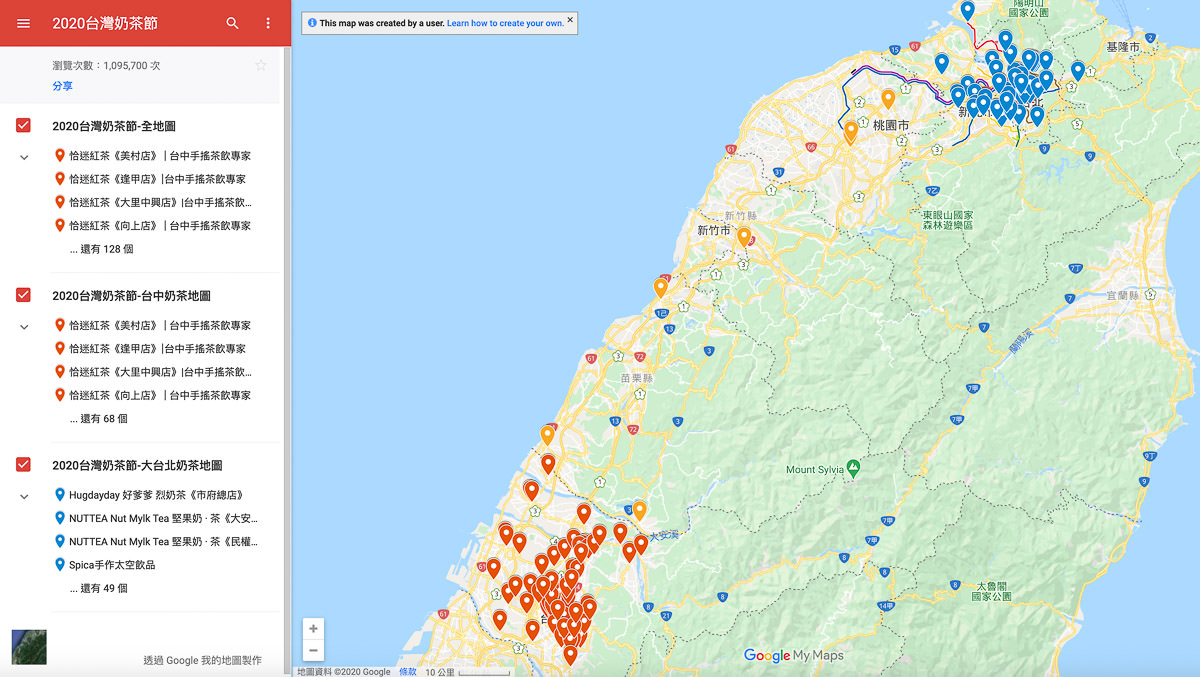The height and width of the screenshot is (677, 1200).
Task: Click the 分享 share link
Action: click(62, 86)
